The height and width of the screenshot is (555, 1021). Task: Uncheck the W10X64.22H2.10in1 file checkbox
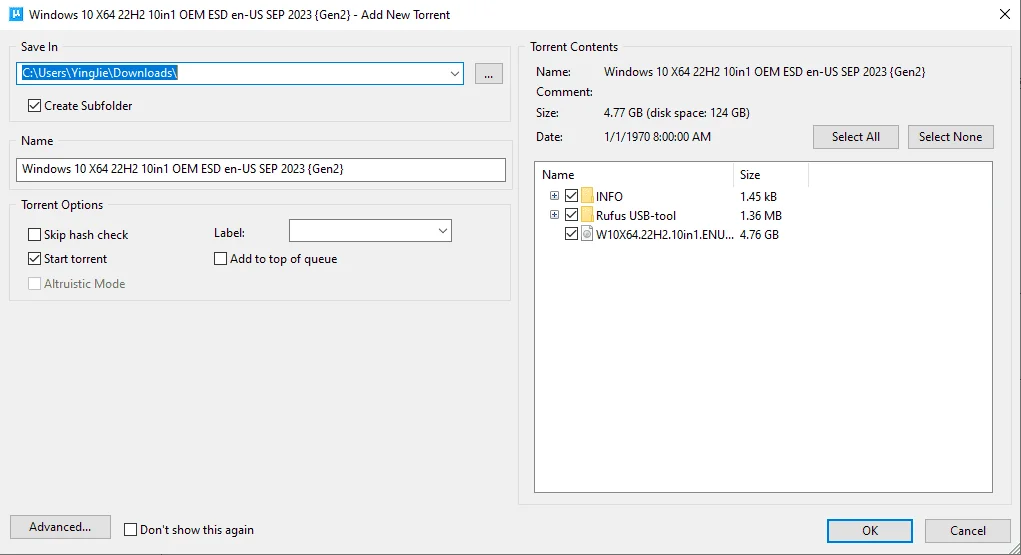pos(571,233)
